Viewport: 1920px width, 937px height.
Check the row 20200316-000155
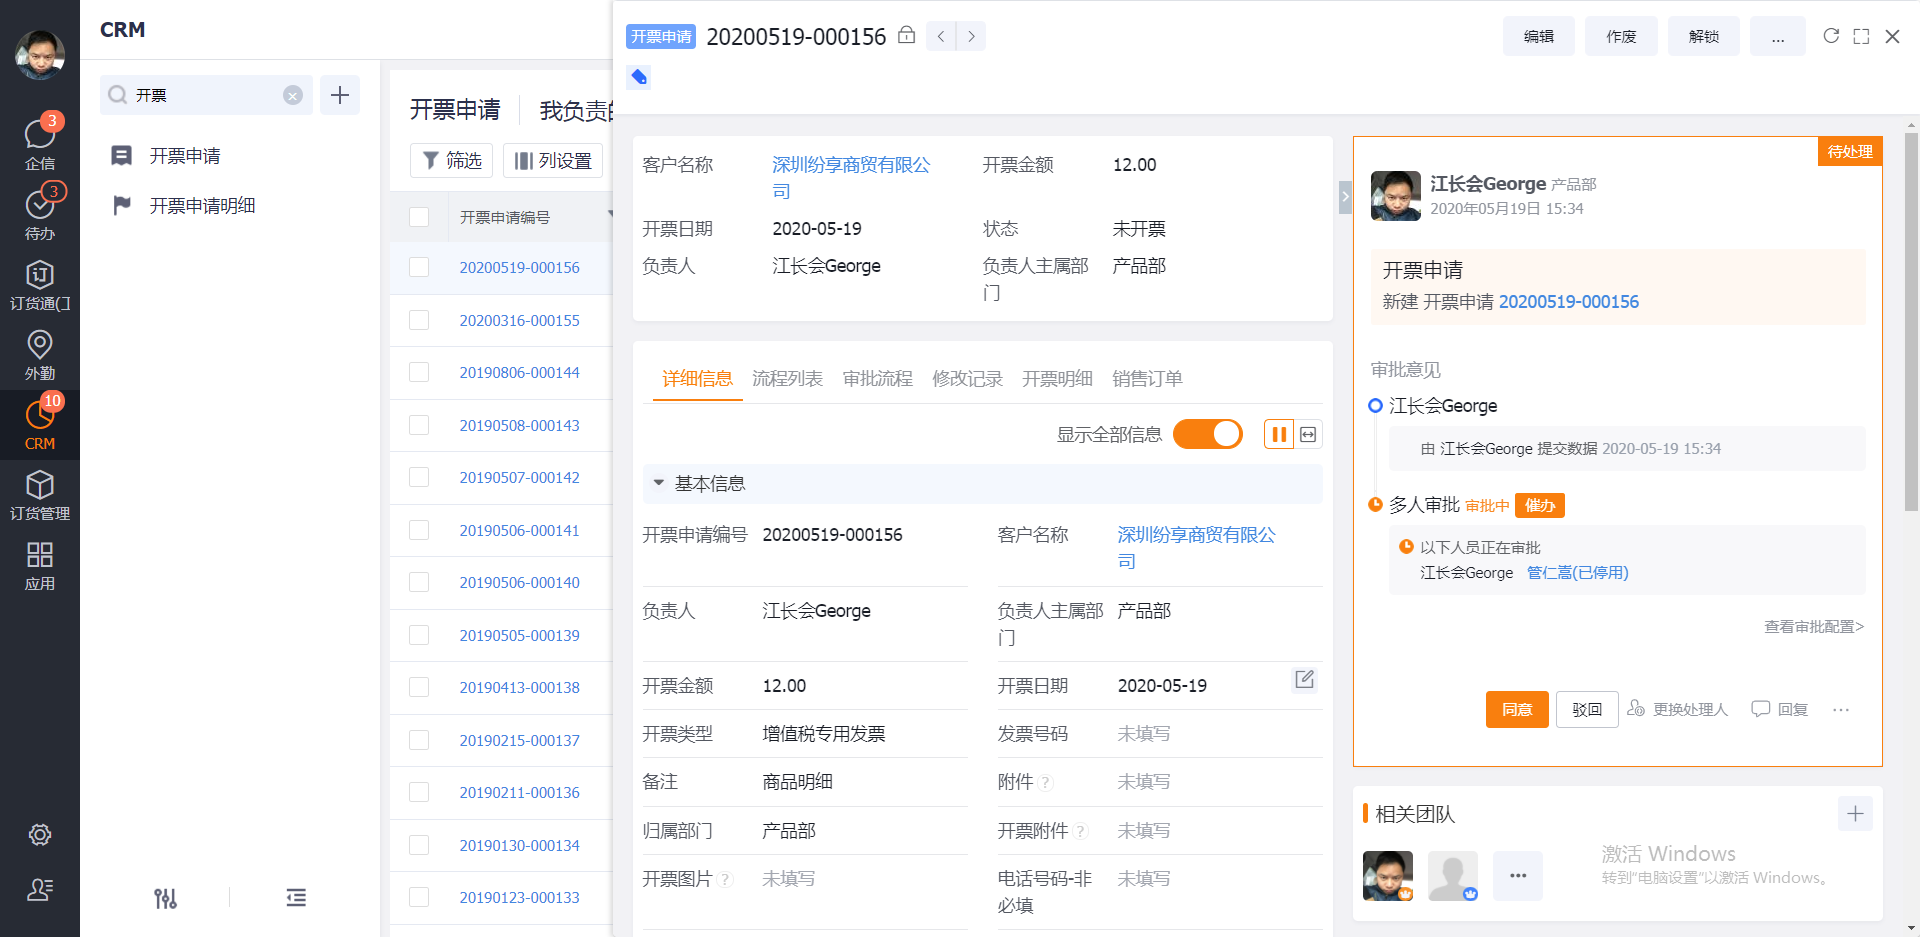pyautogui.click(x=419, y=320)
